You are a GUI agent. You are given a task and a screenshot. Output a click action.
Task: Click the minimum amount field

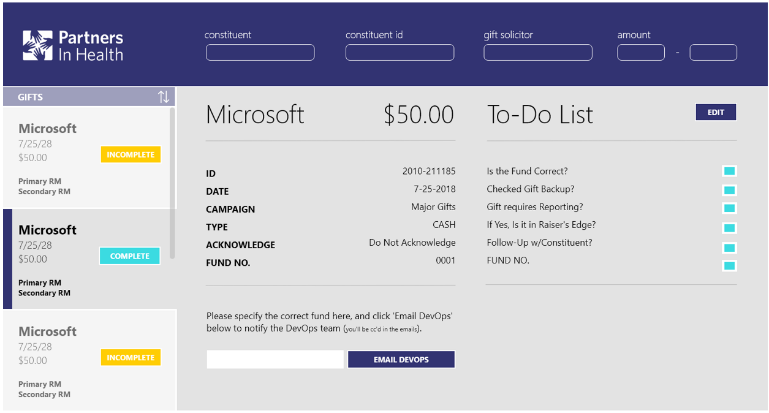(641, 52)
